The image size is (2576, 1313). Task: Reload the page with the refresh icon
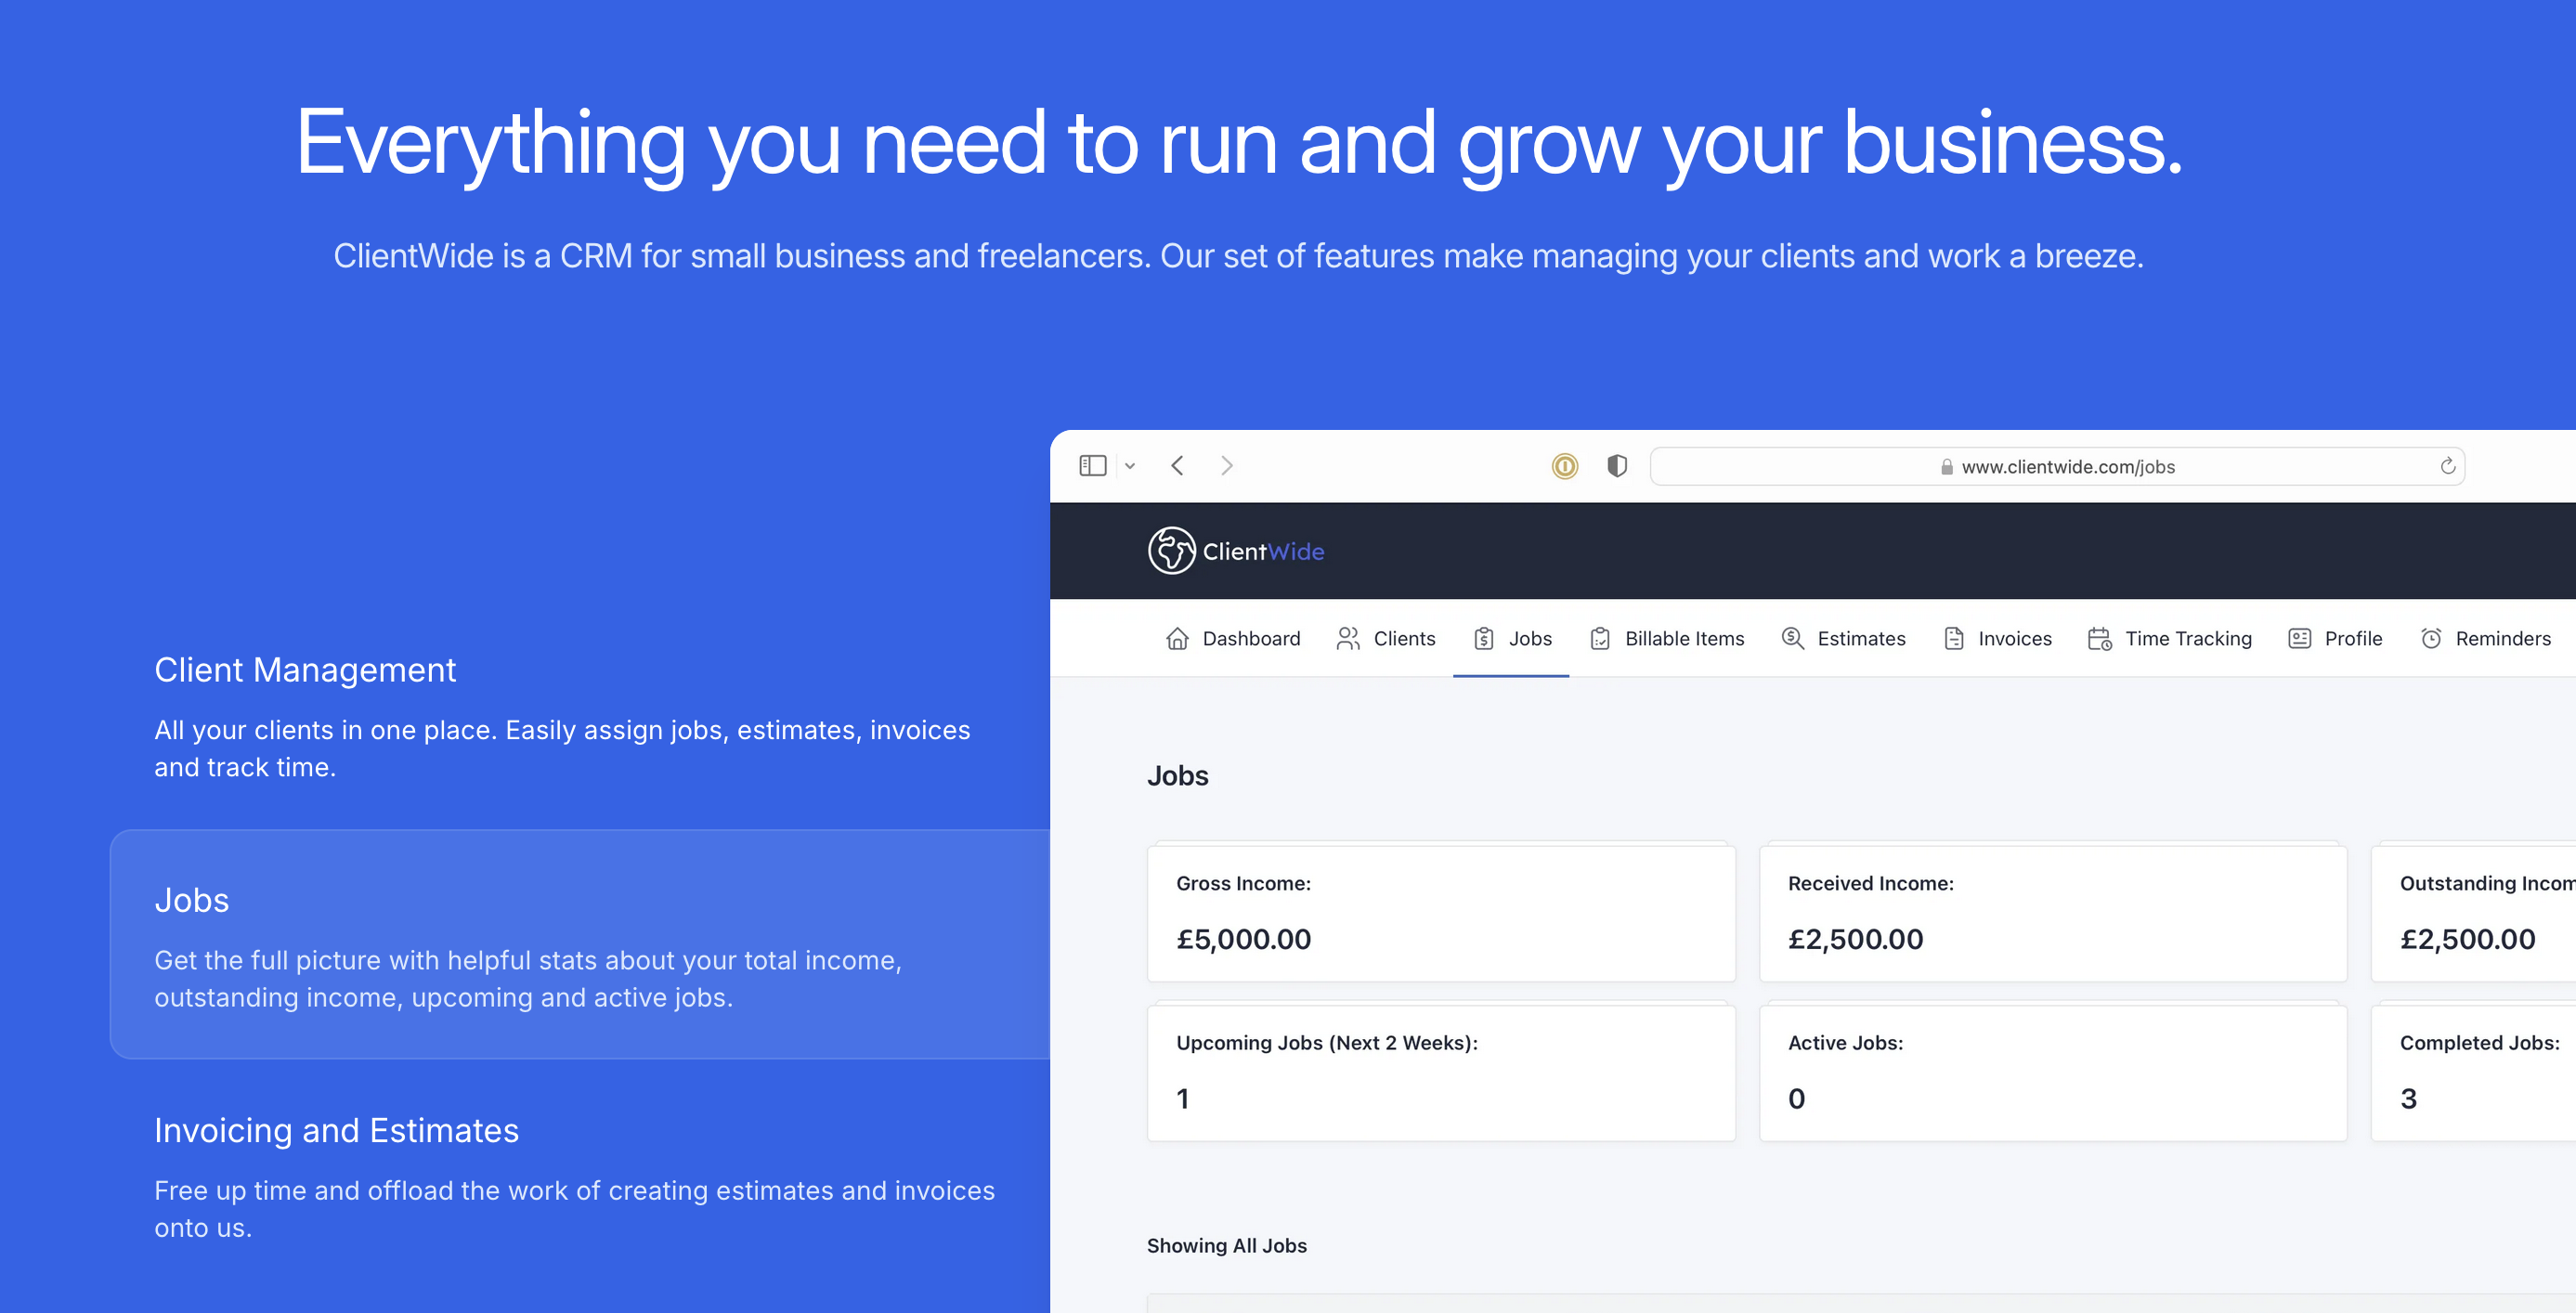(x=2447, y=466)
